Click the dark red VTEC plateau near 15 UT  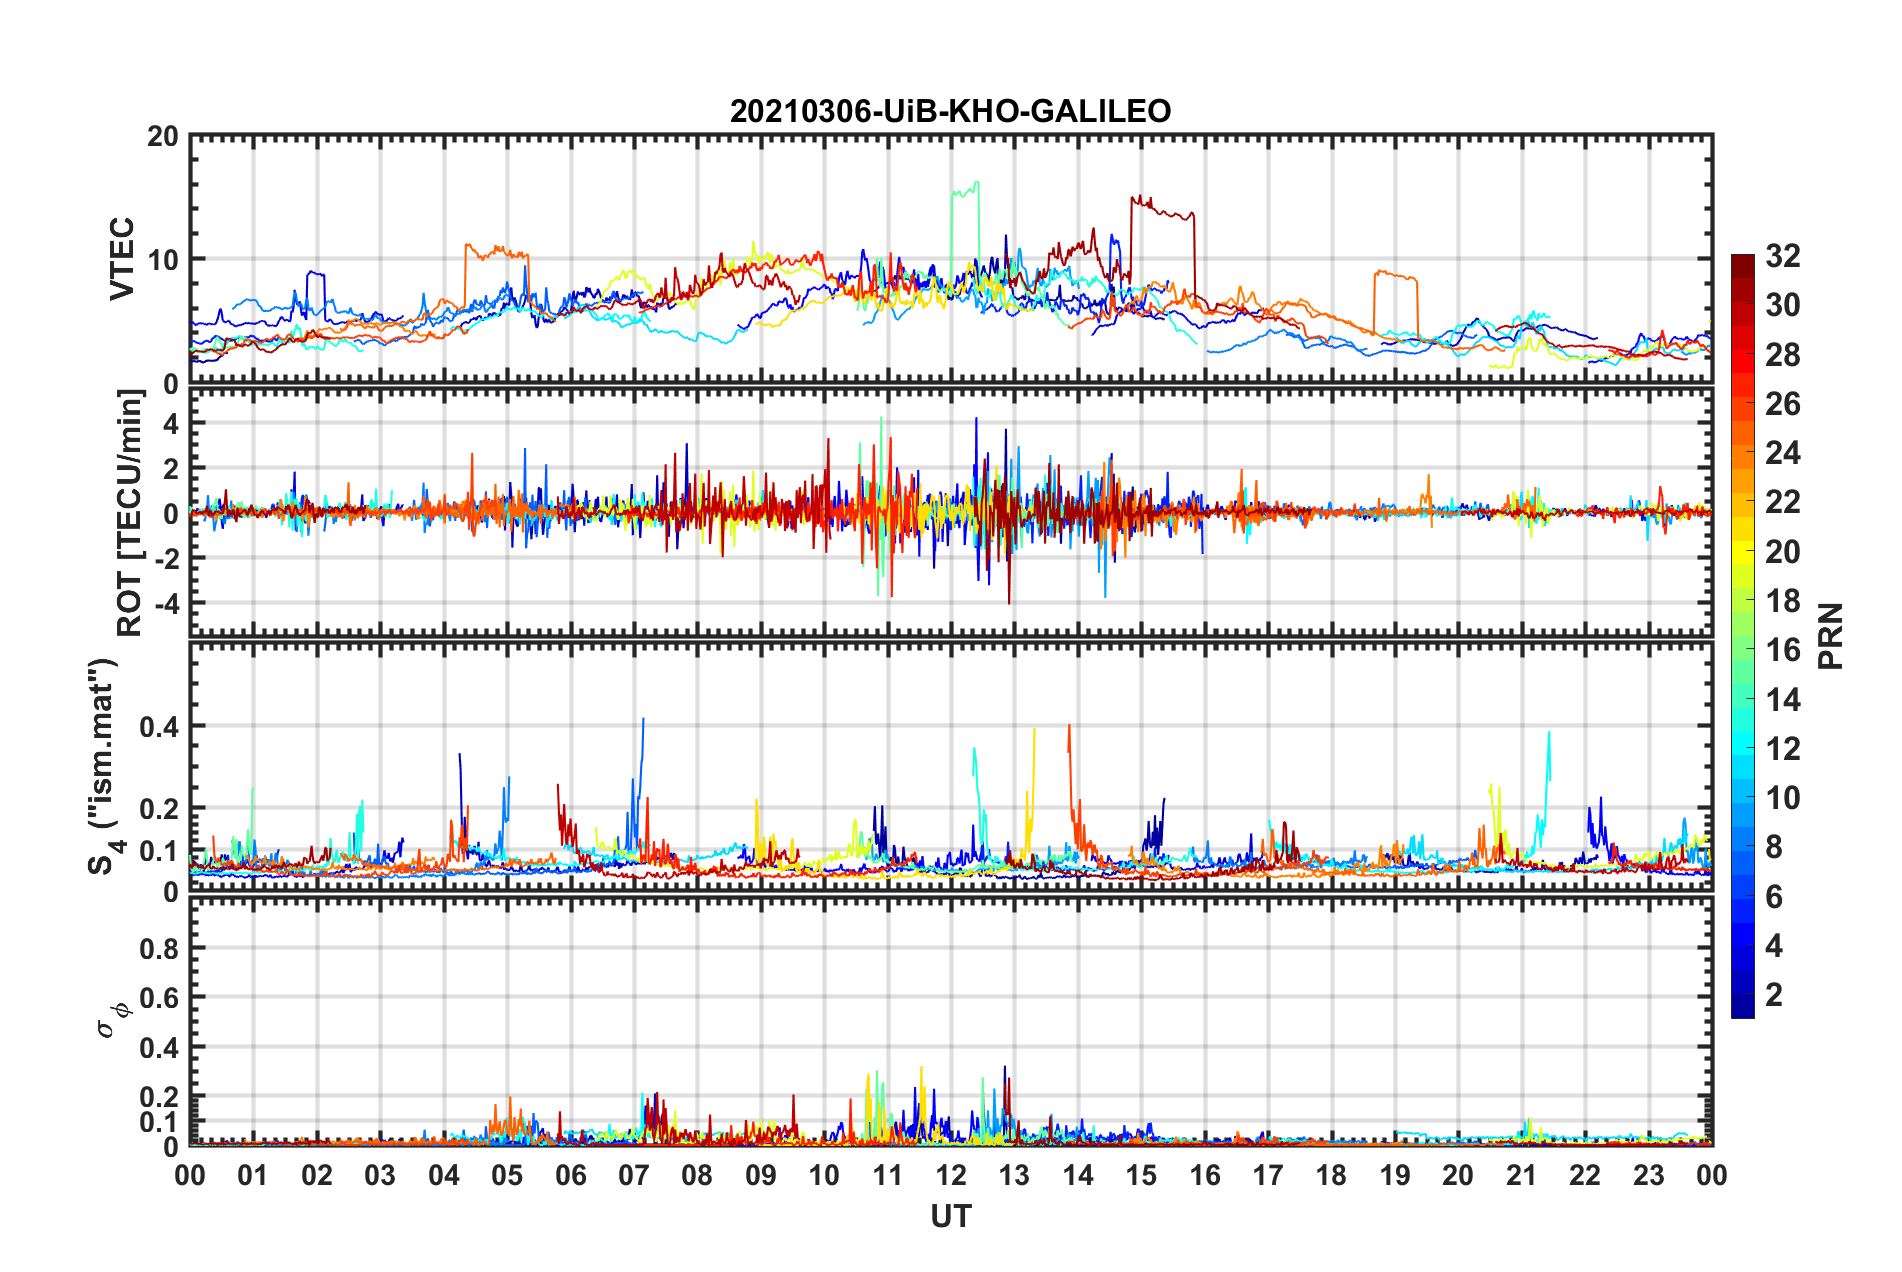[x=1162, y=209]
